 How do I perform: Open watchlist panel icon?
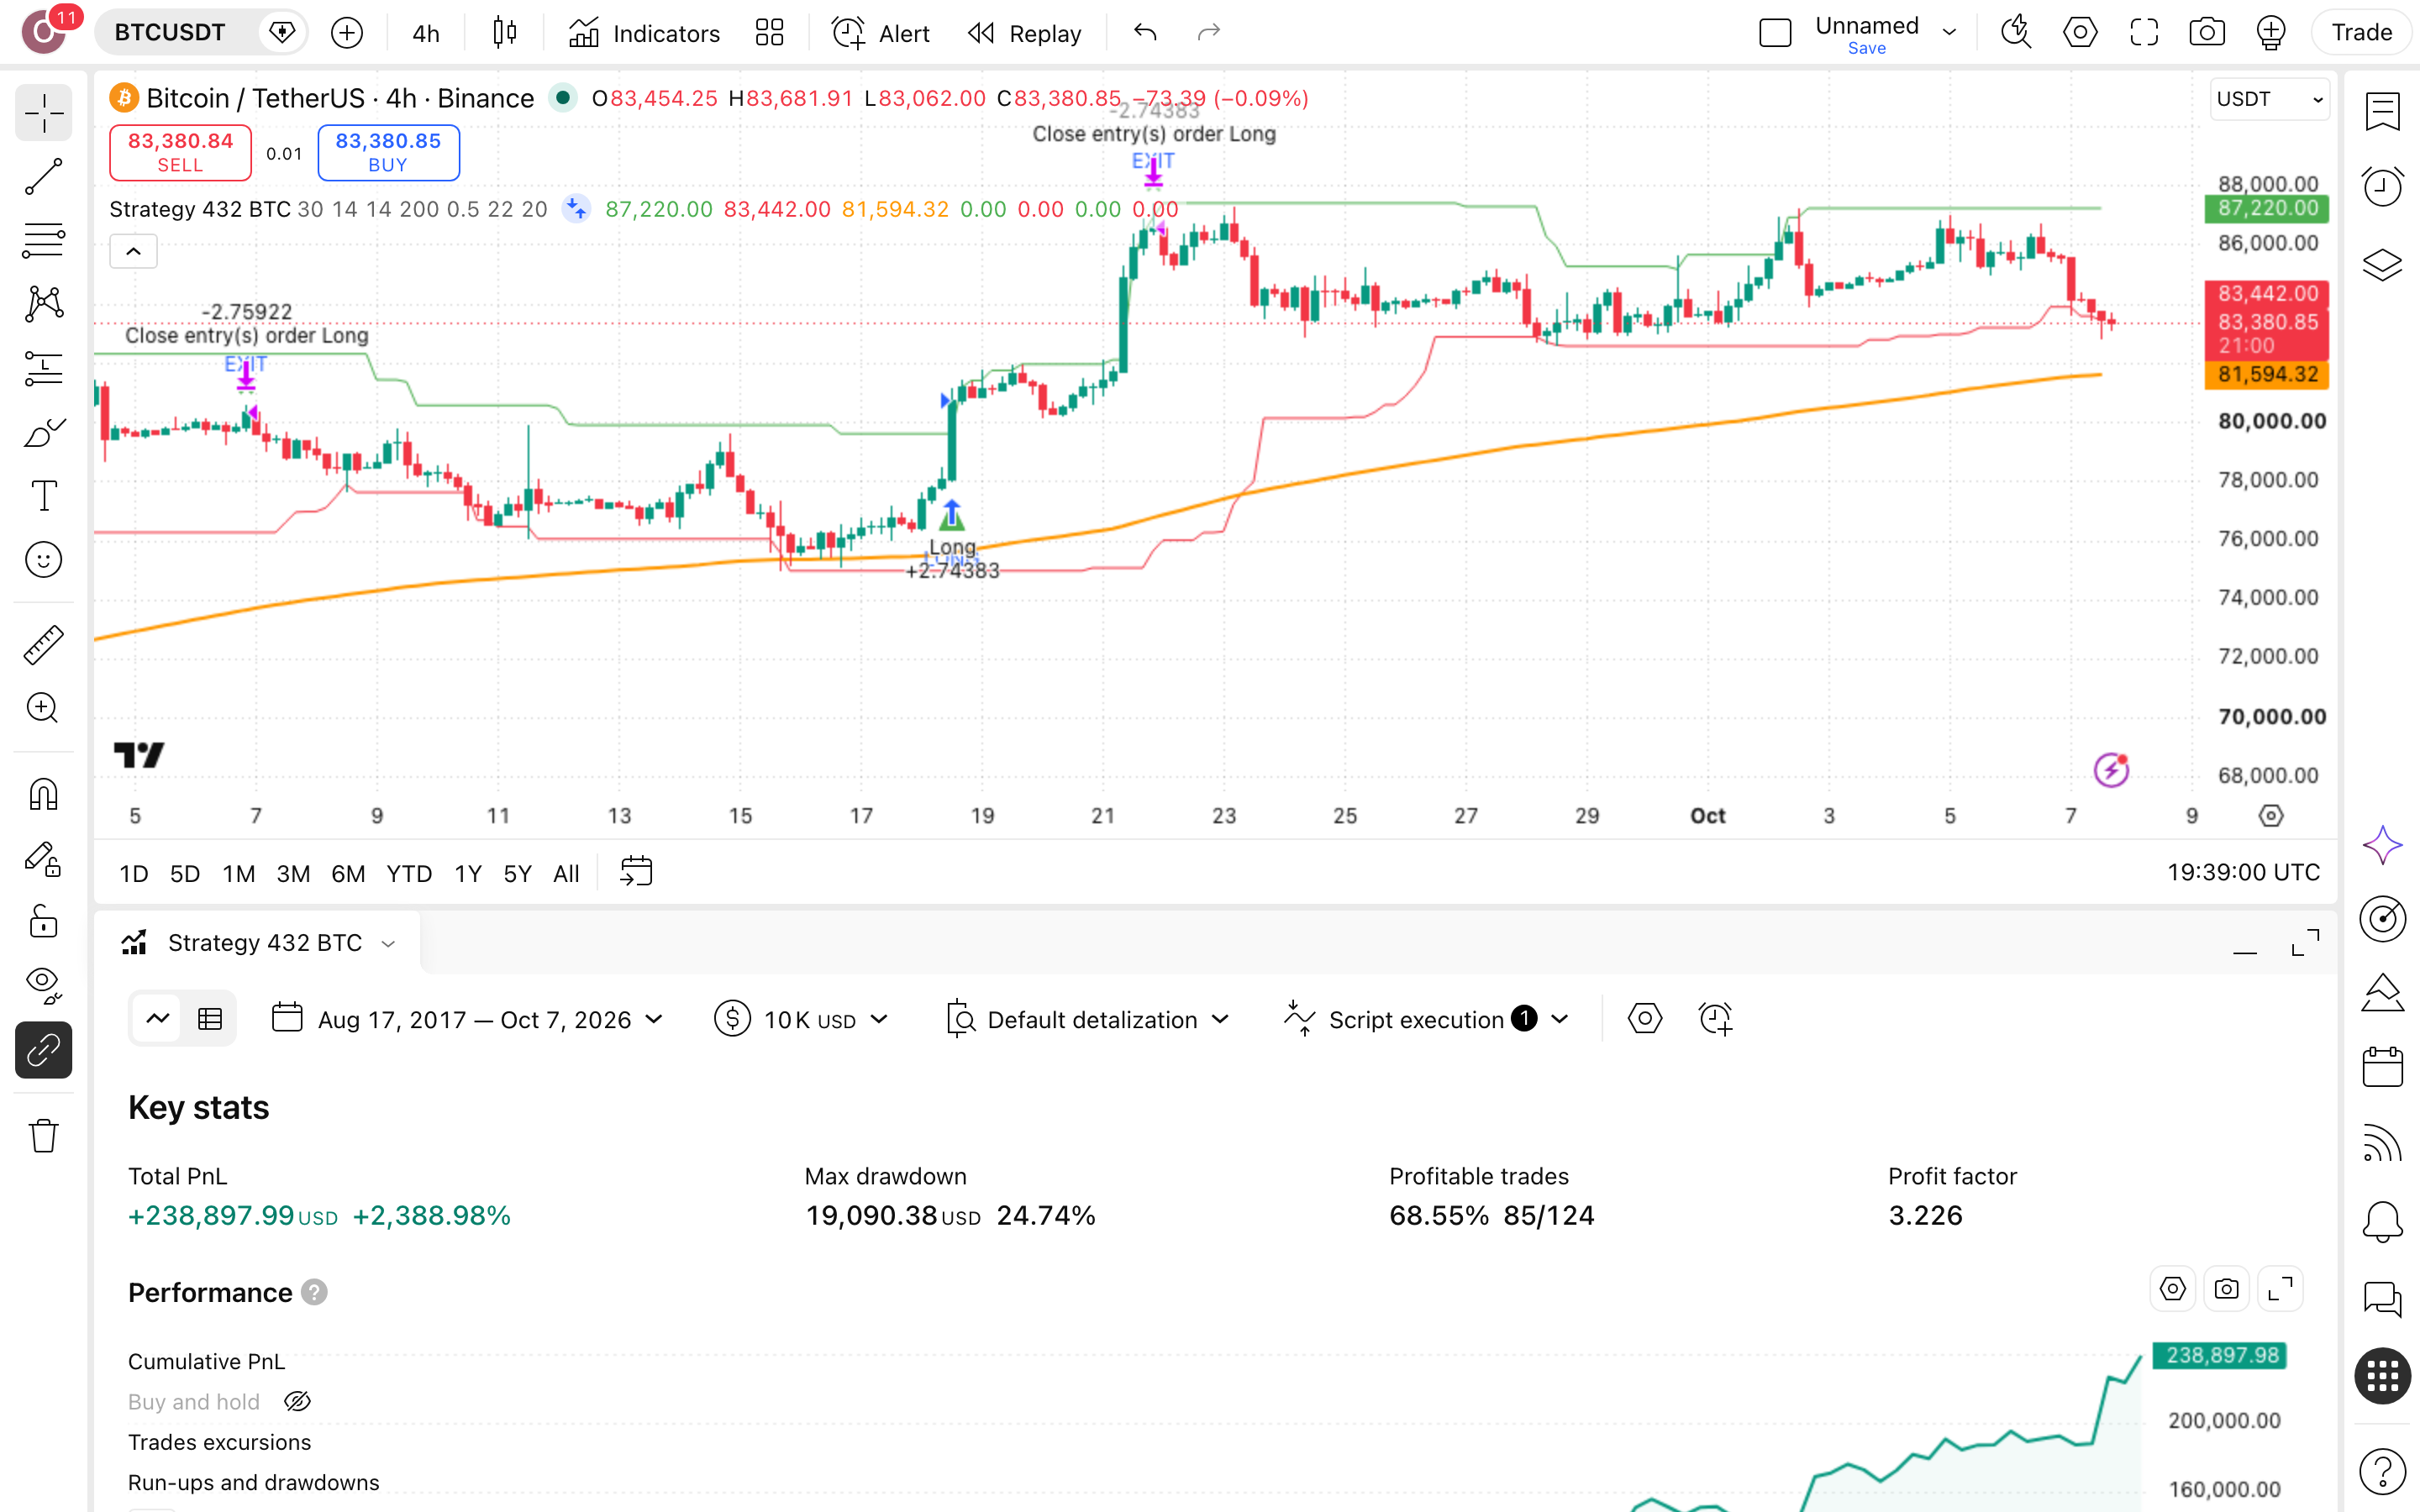pos(2382,111)
